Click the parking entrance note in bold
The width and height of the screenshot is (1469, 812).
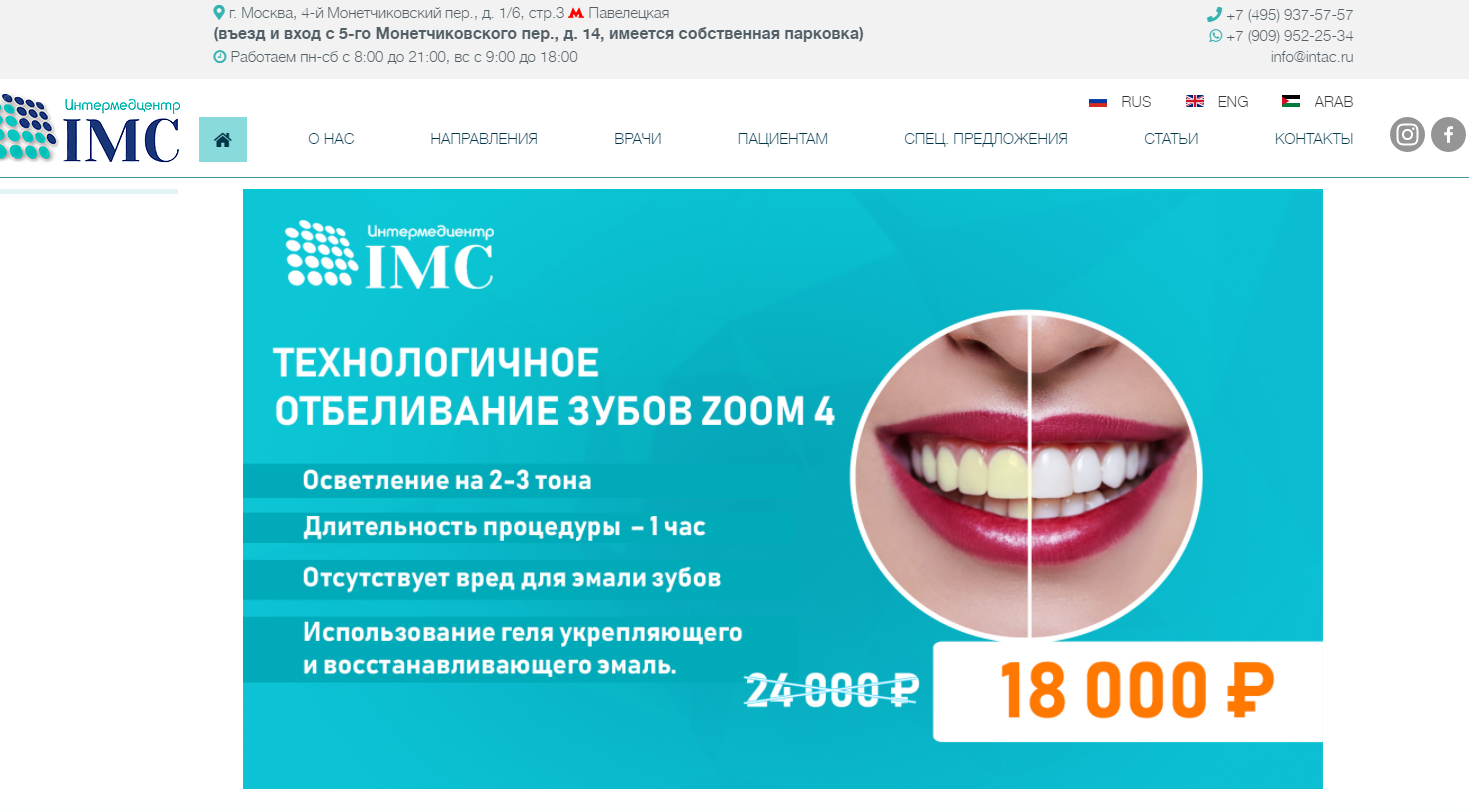click(x=539, y=34)
